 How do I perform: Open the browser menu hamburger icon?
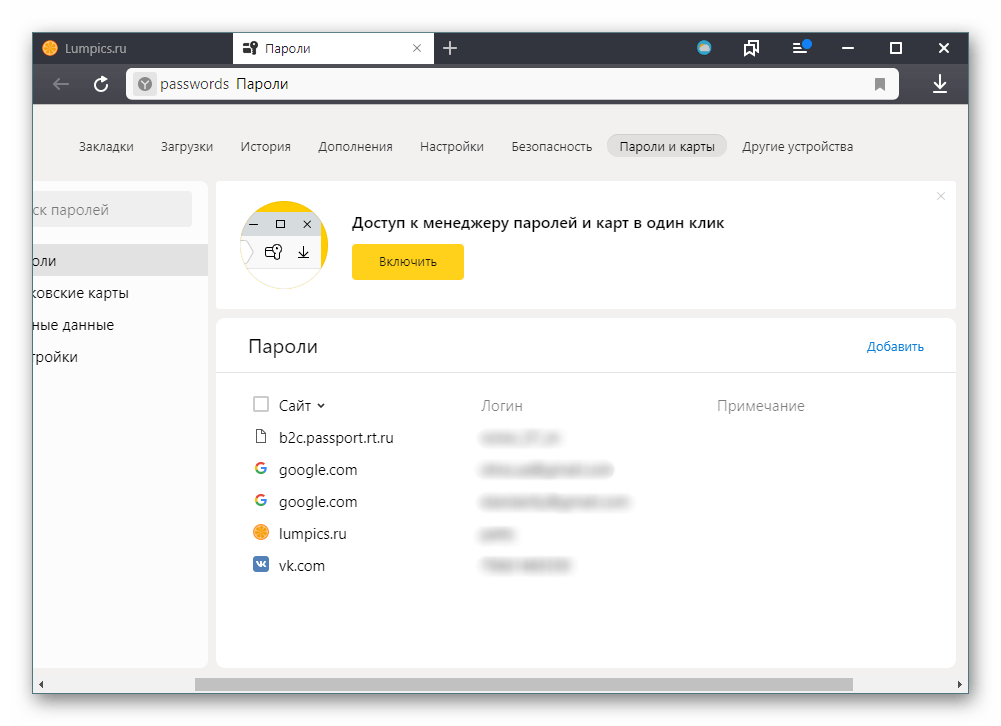point(800,48)
